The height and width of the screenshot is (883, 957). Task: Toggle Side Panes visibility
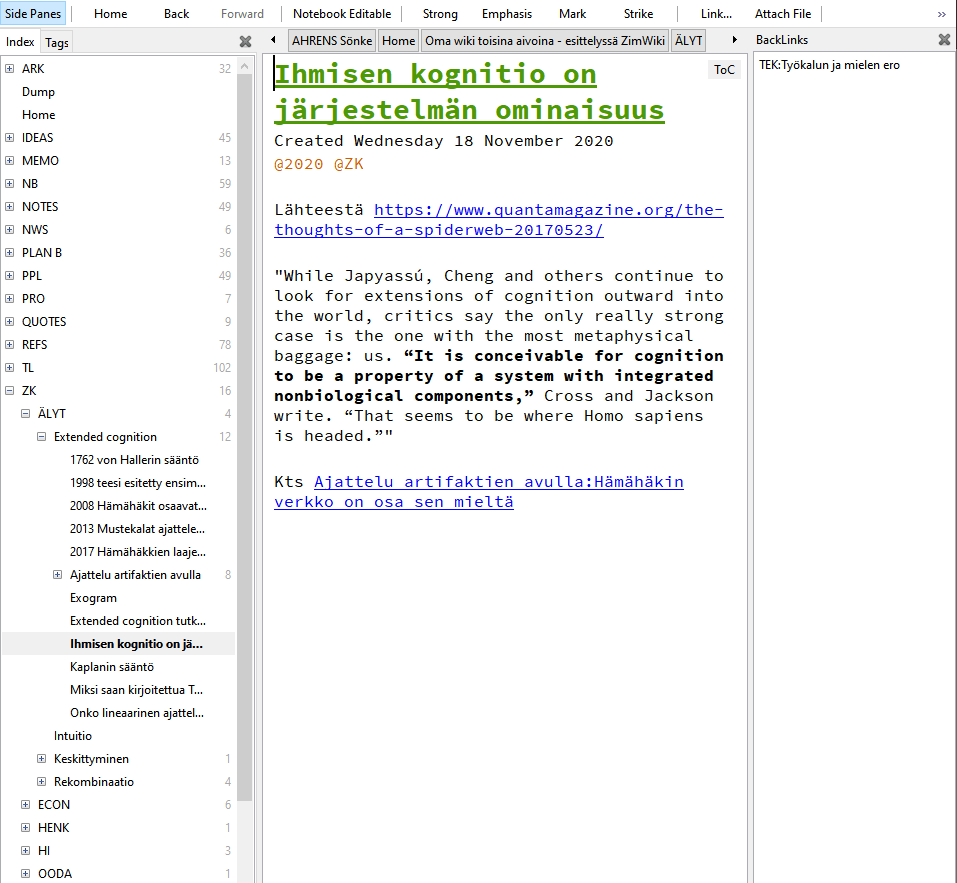[x=34, y=14]
